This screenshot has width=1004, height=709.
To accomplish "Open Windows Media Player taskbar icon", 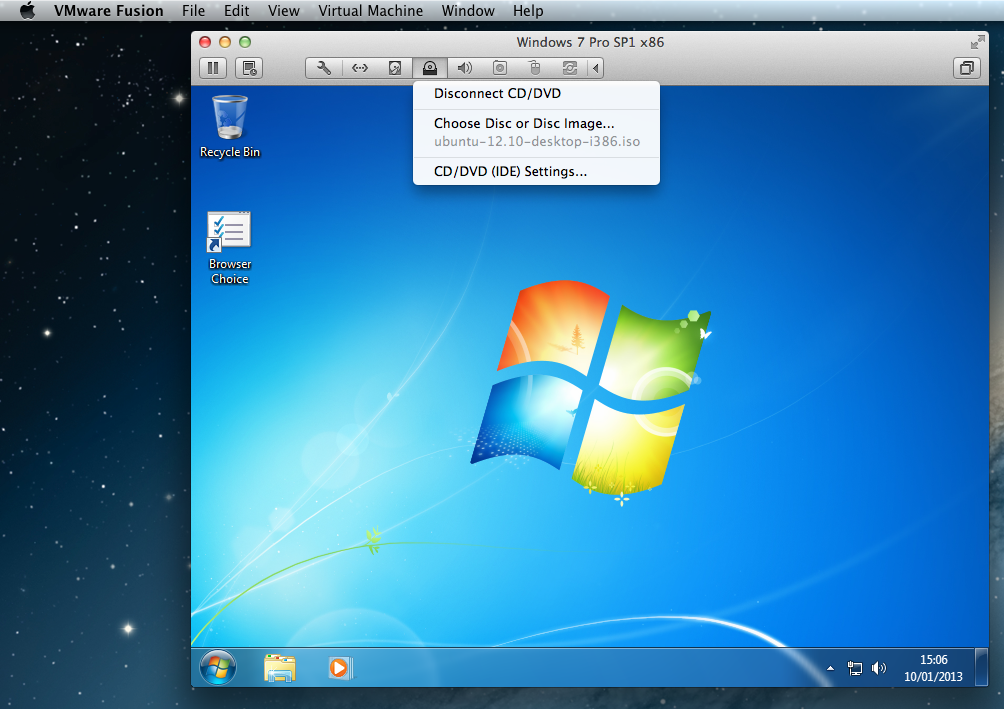I will point(340,667).
